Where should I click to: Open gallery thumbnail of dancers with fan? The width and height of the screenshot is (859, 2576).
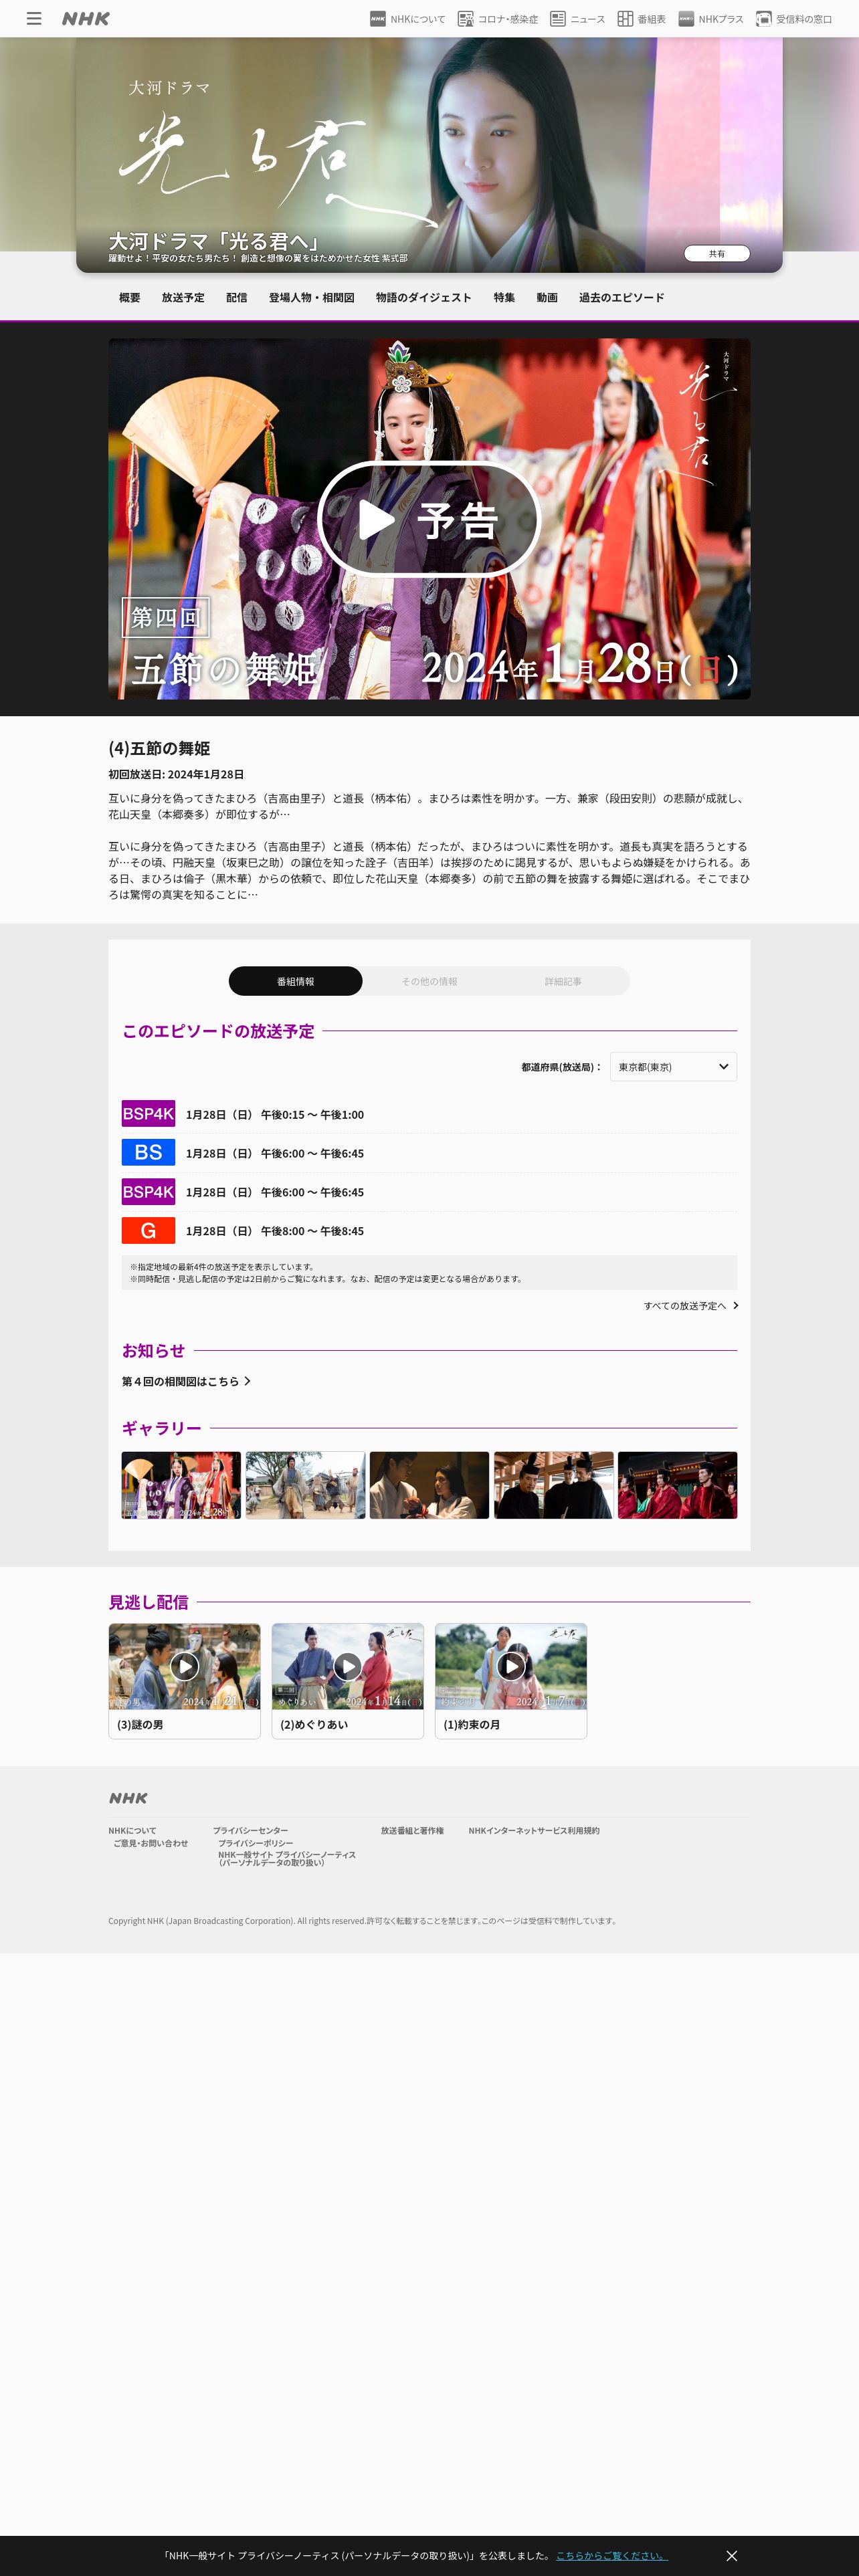tap(181, 1485)
